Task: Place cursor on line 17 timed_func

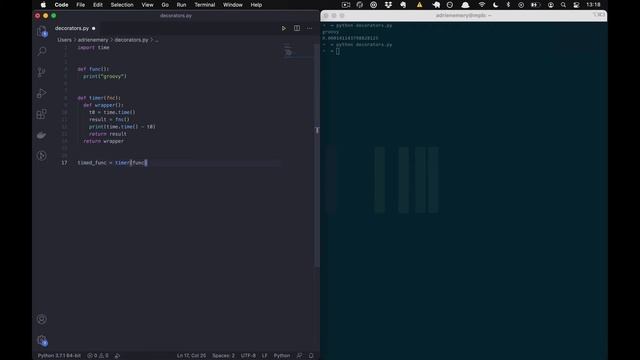Action: pos(92,162)
